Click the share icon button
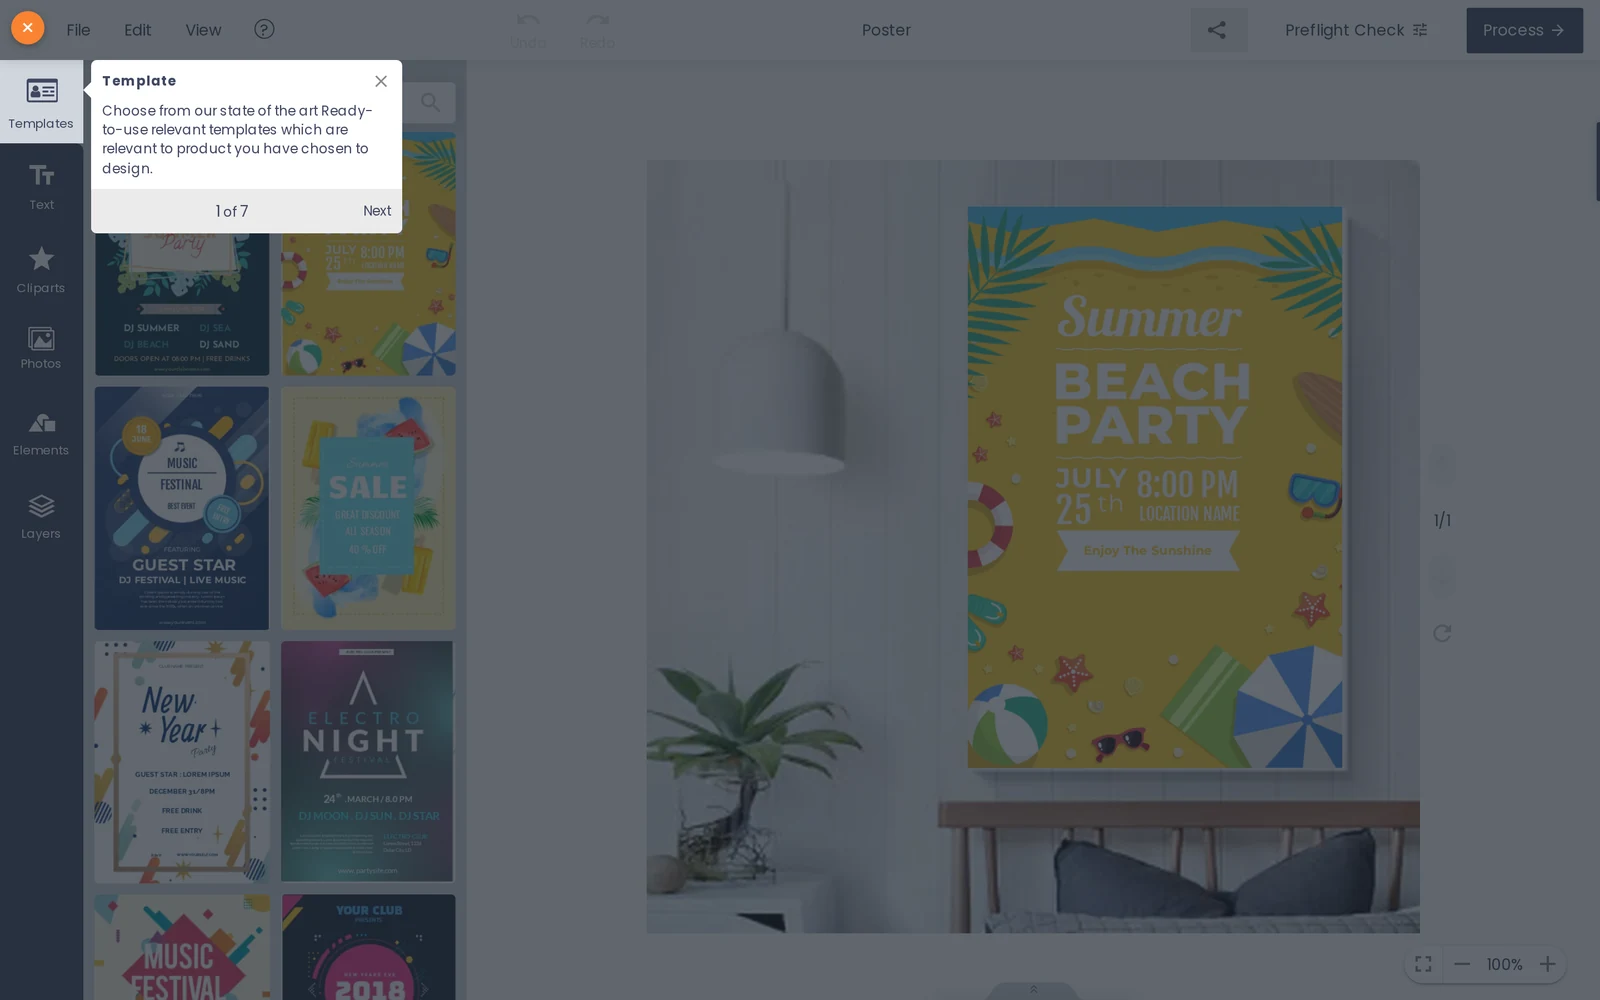 pyautogui.click(x=1217, y=30)
